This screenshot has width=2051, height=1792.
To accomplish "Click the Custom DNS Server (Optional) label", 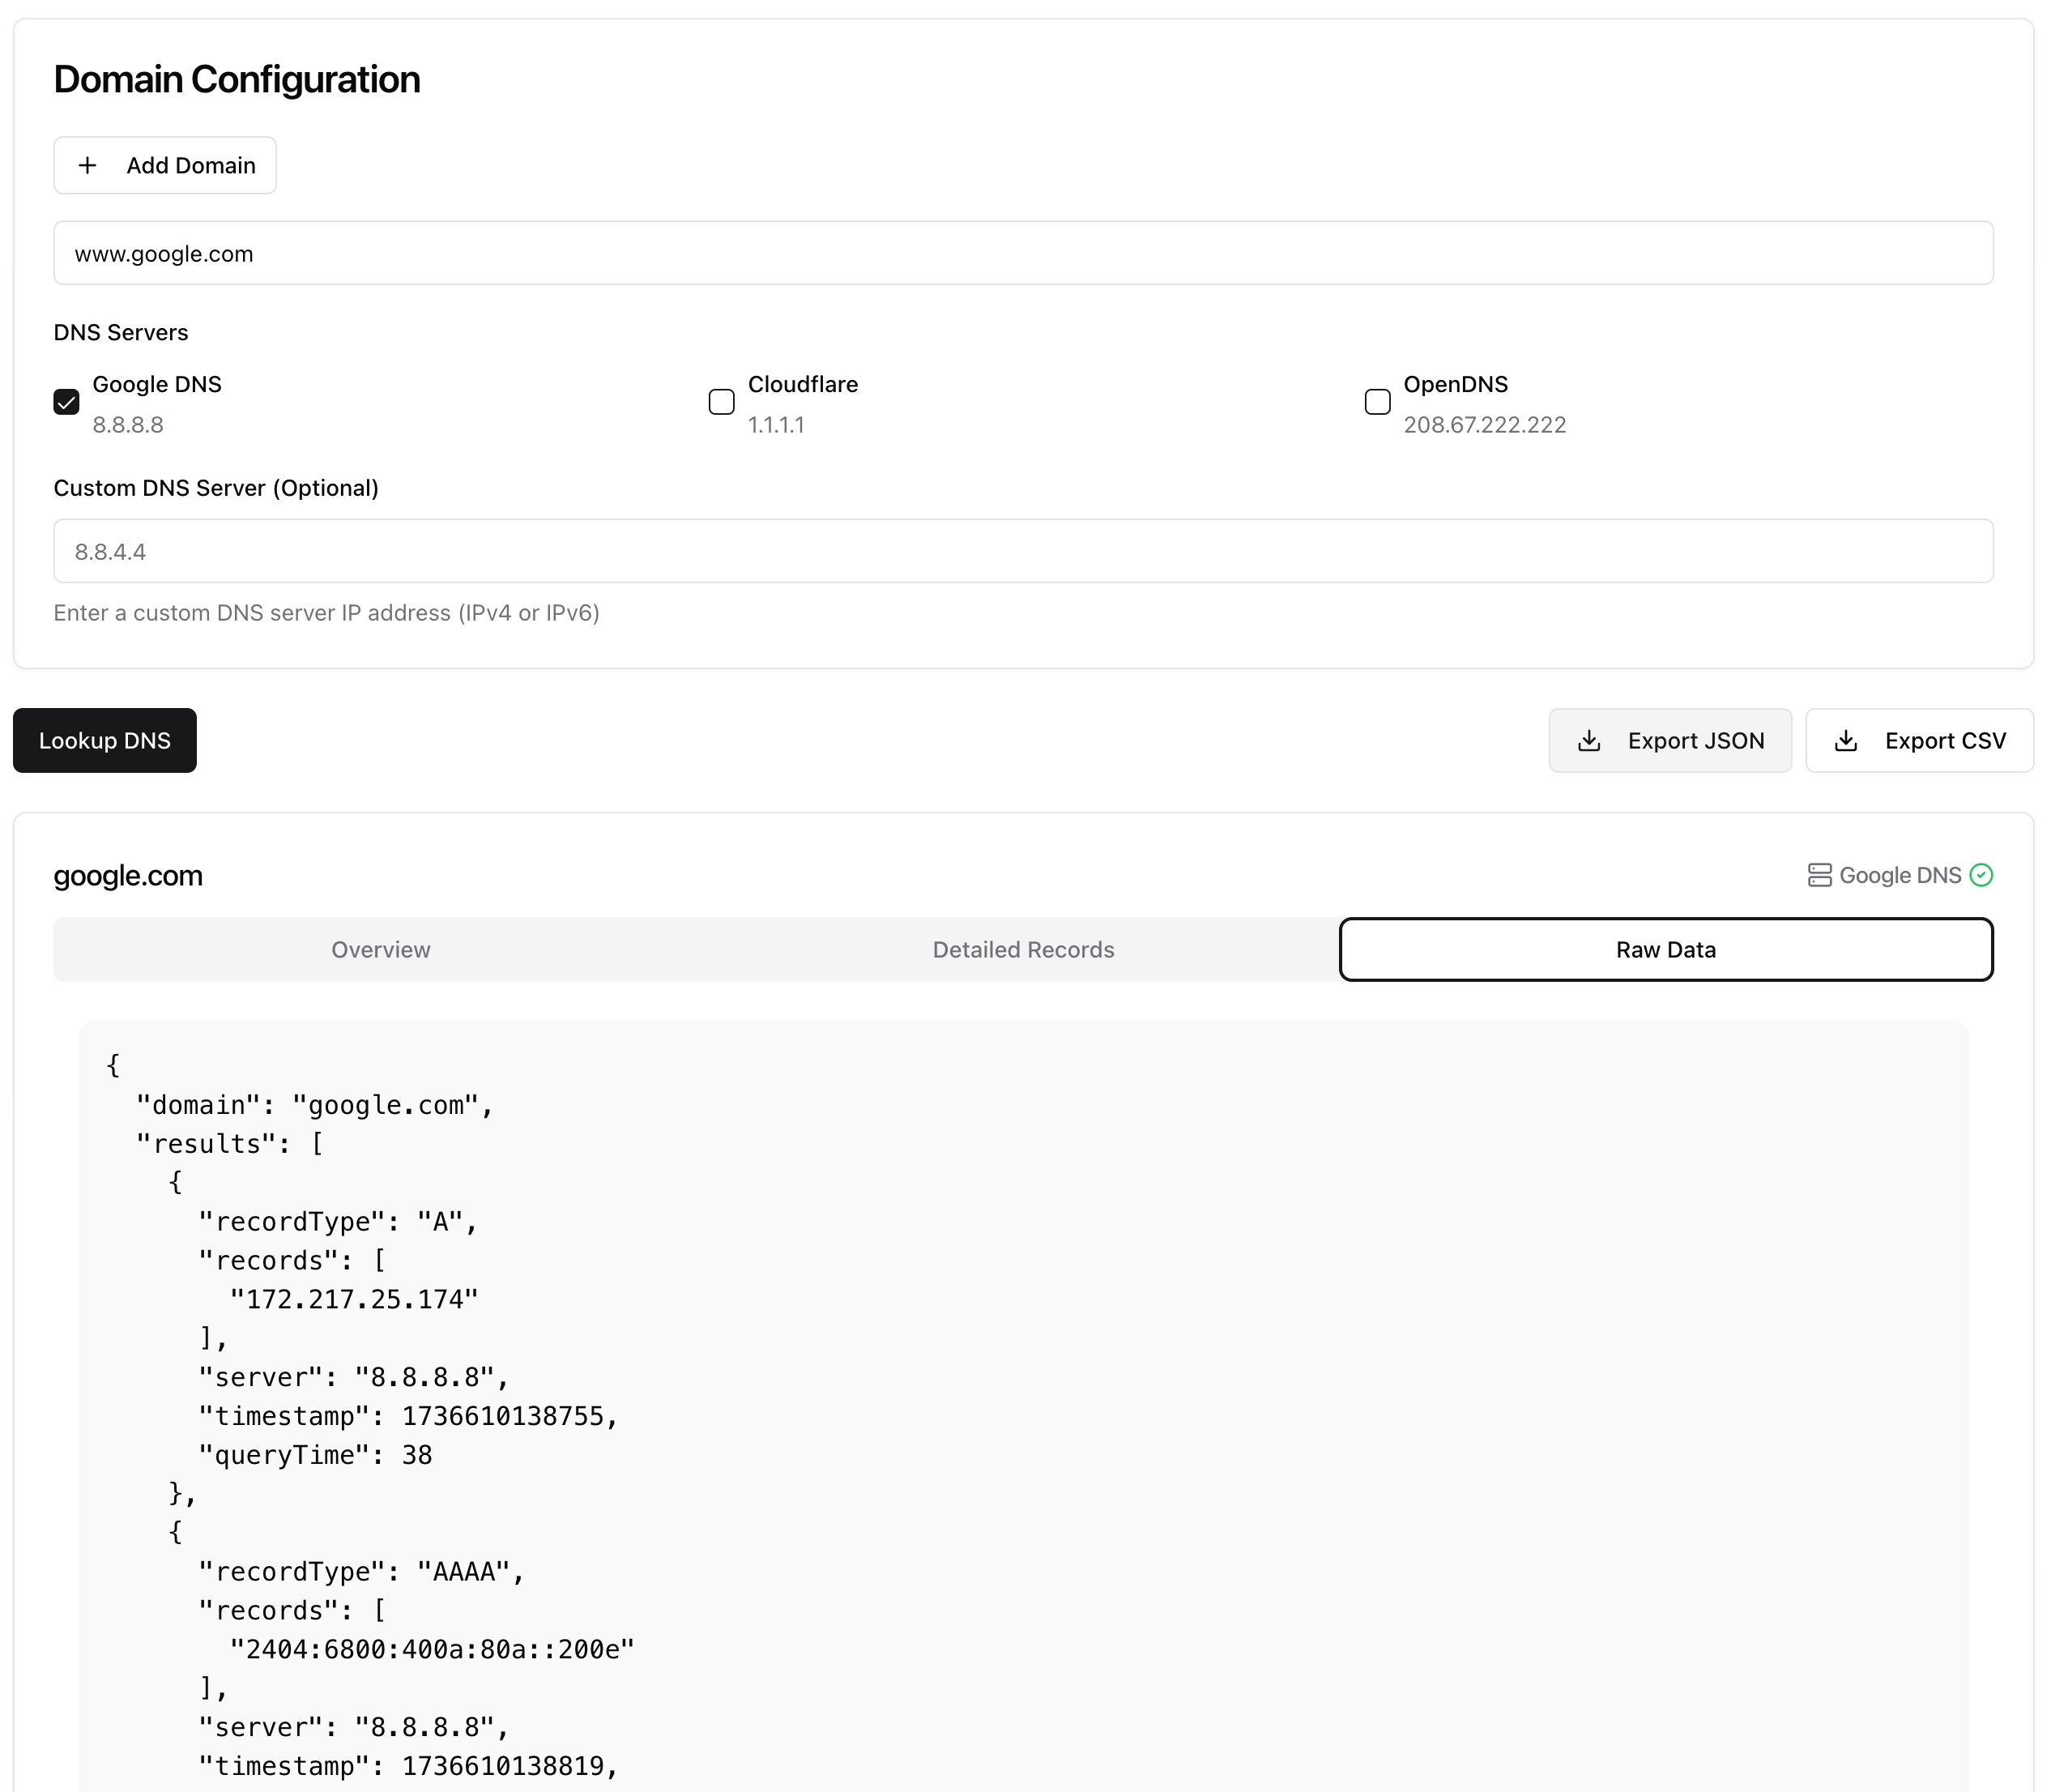I will pos(216,488).
